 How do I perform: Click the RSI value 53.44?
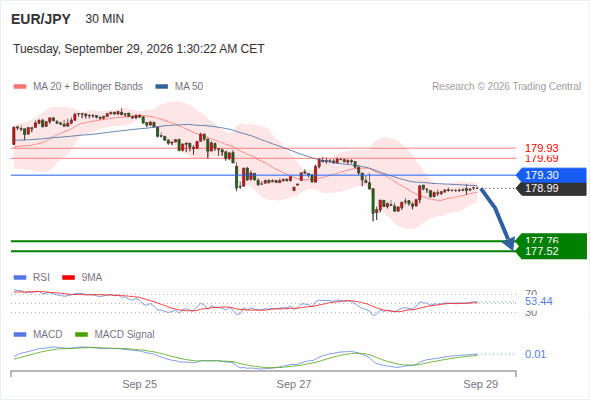pyautogui.click(x=539, y=301)
